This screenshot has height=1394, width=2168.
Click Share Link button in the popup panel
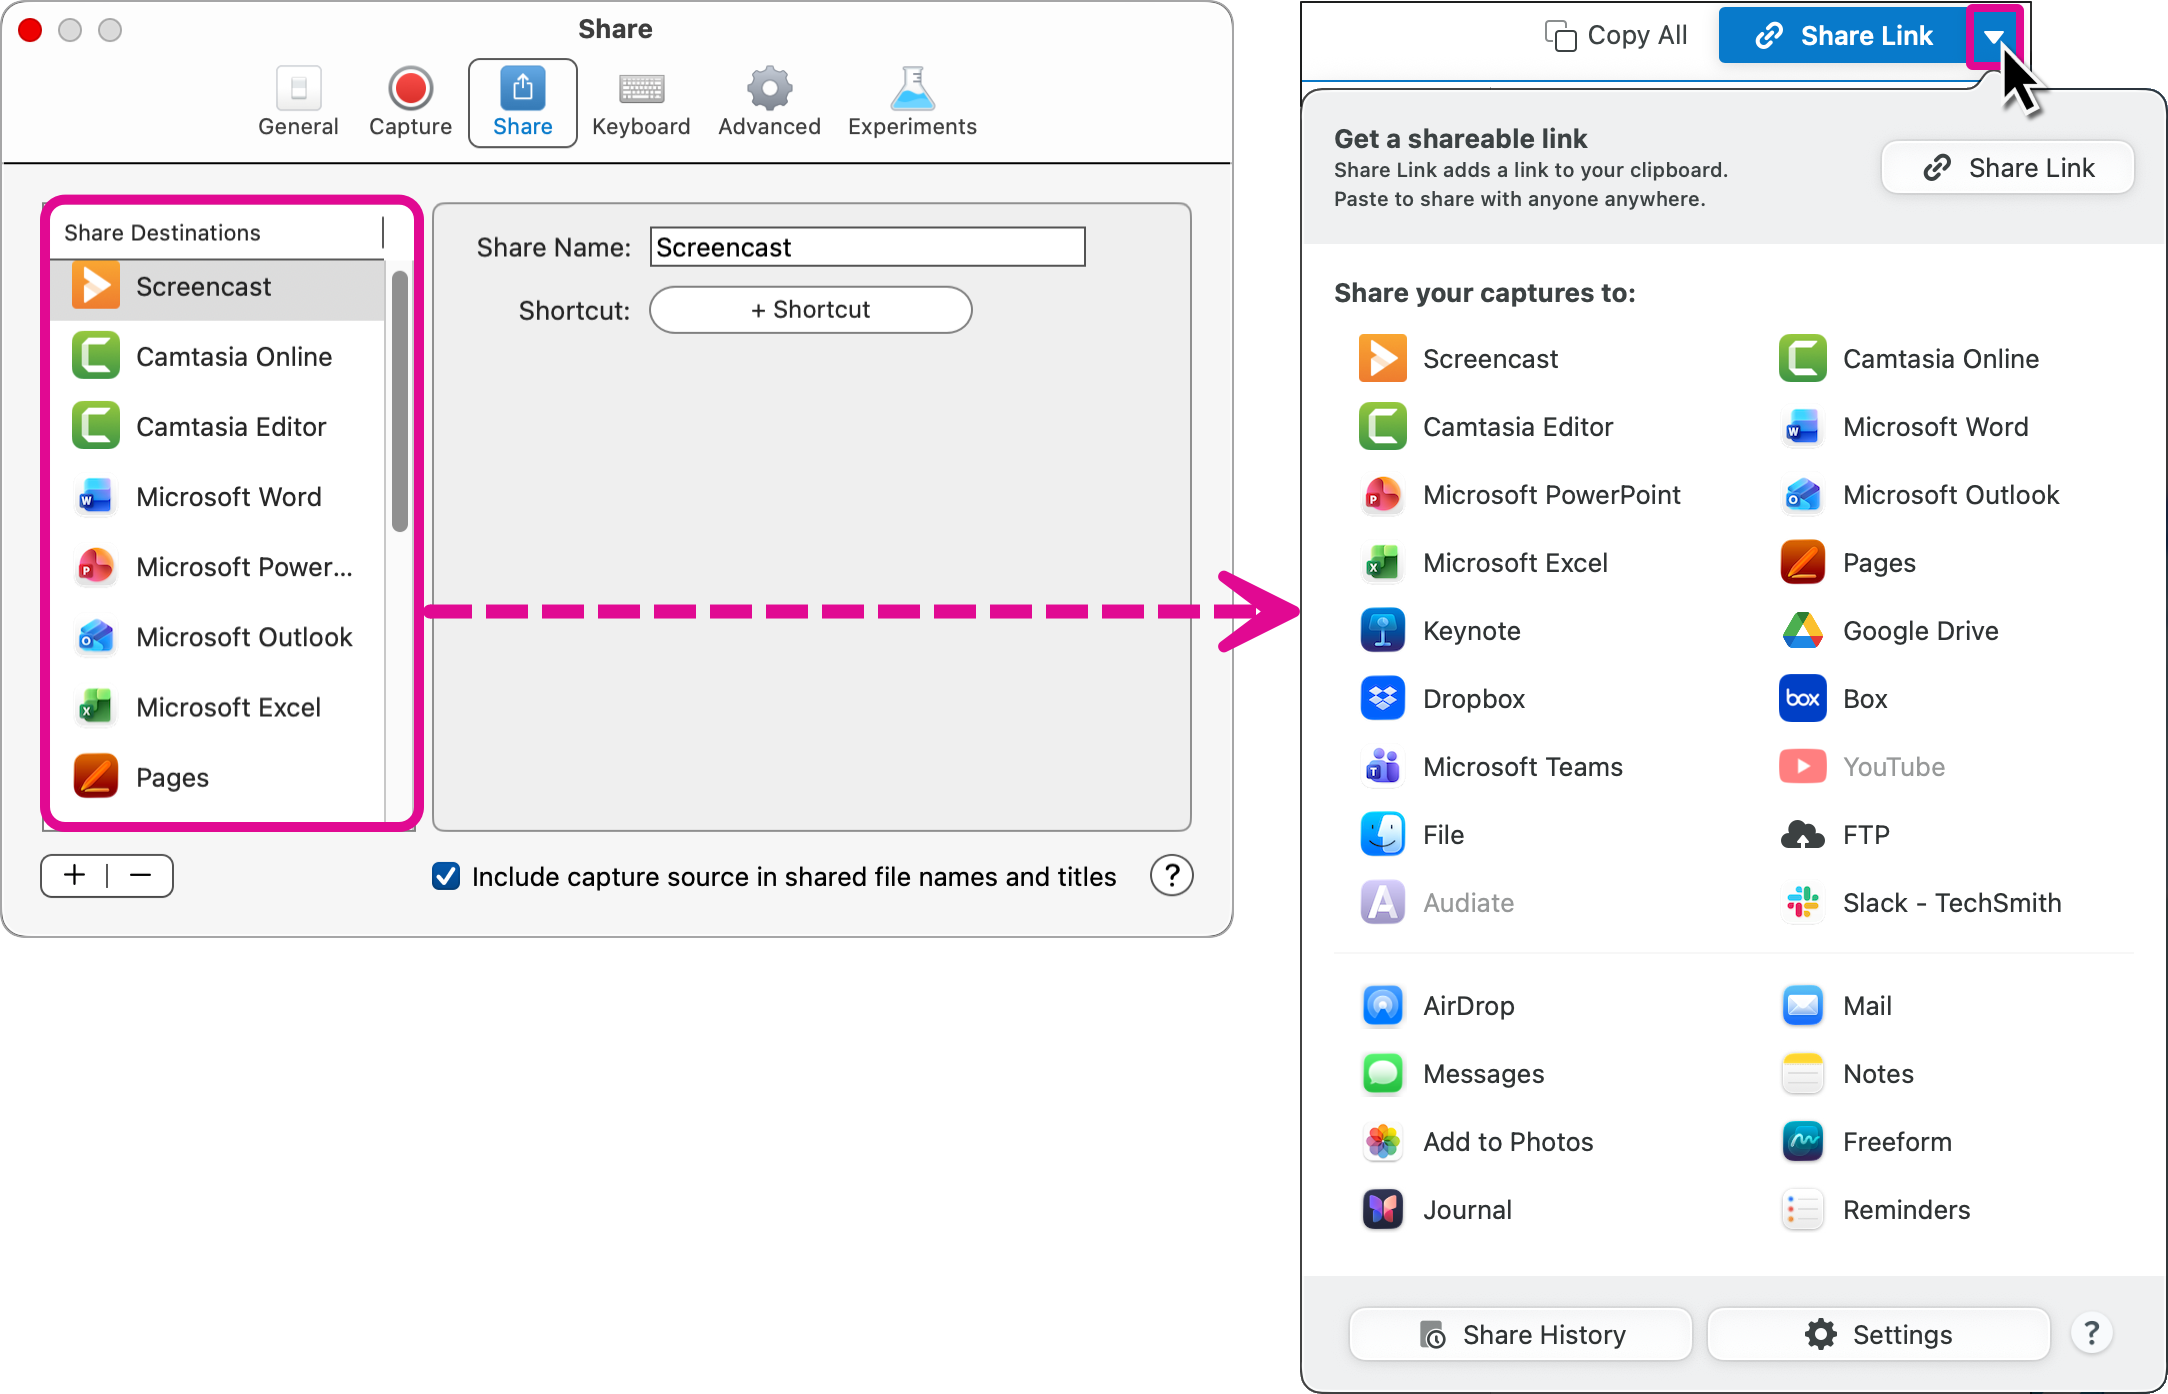pos(2008,168)
